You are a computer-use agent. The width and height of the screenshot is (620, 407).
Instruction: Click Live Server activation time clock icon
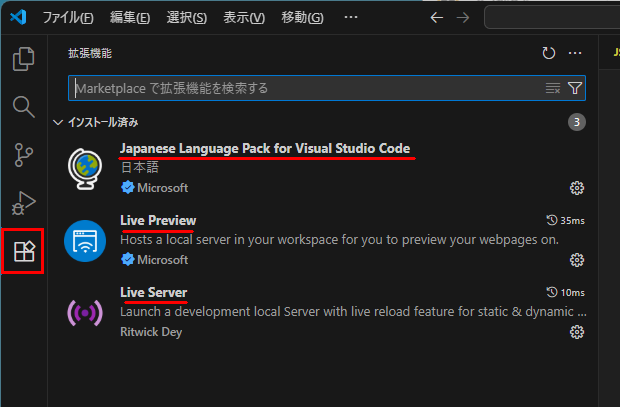click(552, 292)
